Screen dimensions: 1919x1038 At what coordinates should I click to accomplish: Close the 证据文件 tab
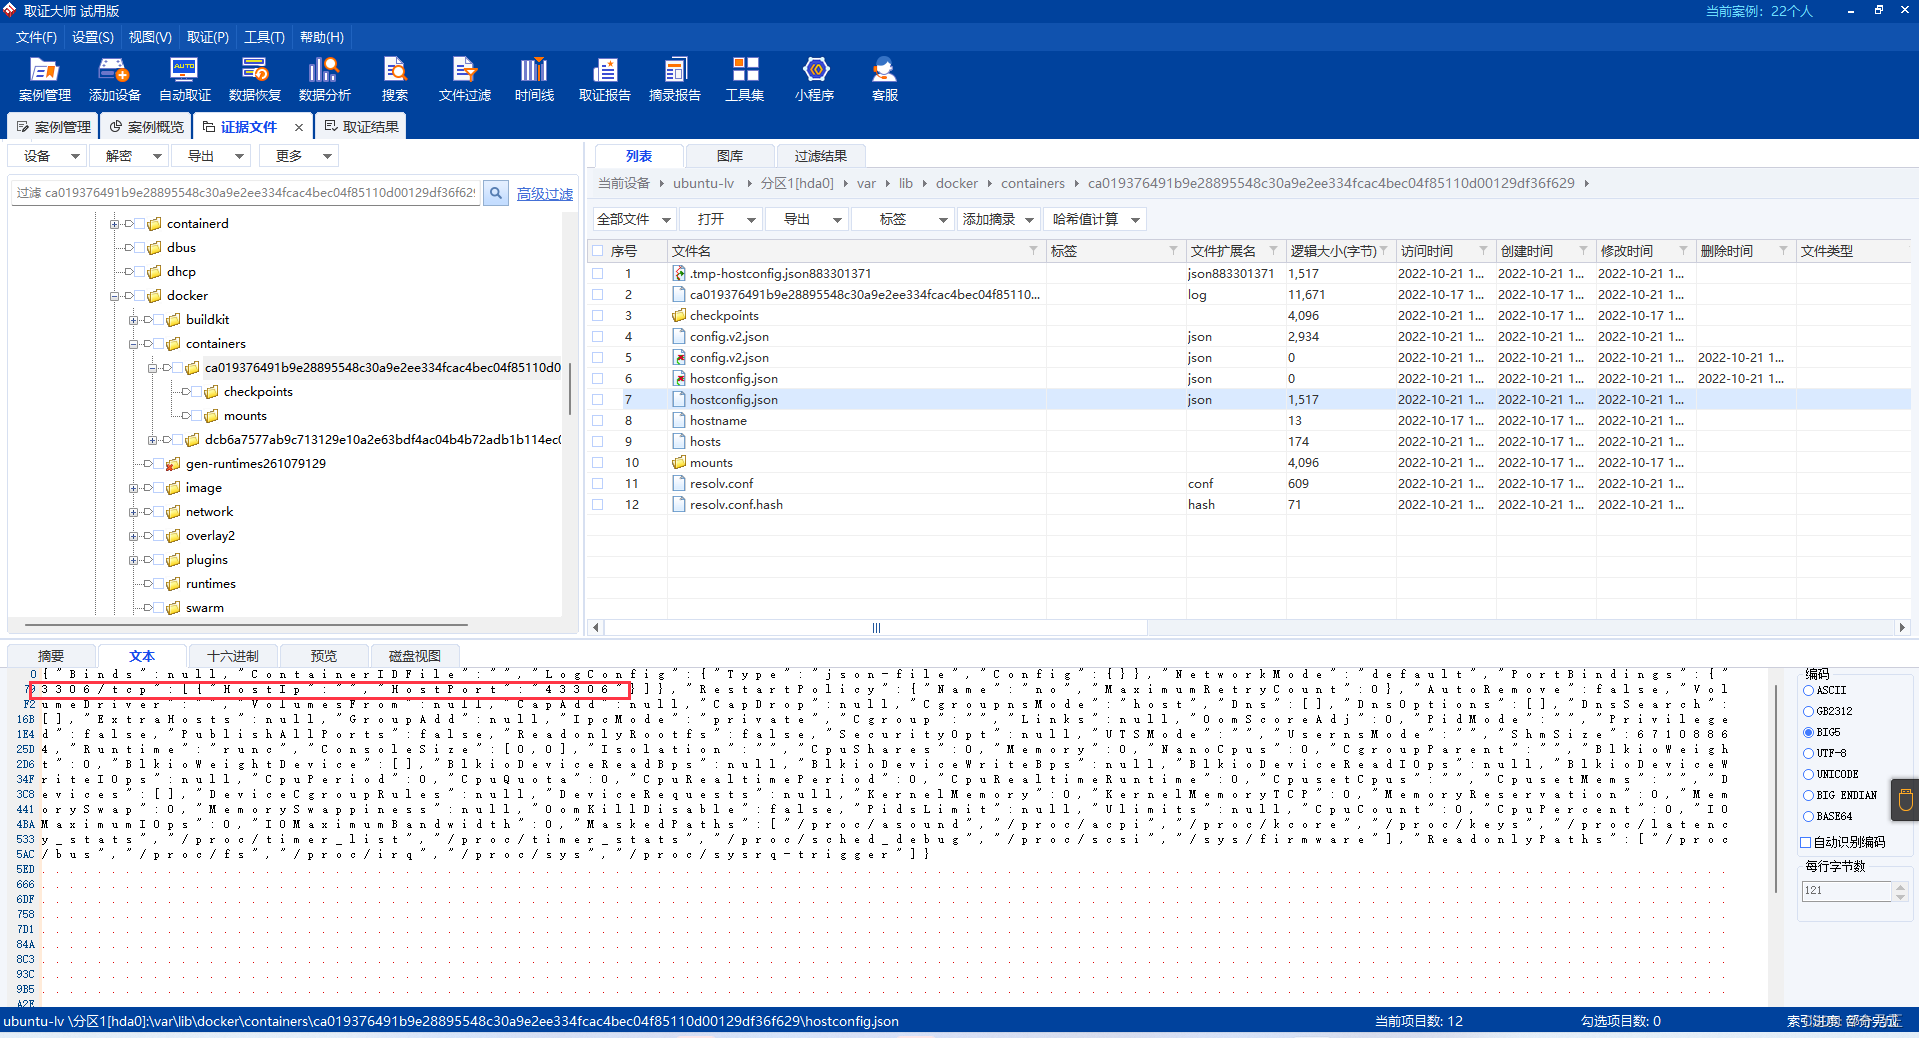298,127
